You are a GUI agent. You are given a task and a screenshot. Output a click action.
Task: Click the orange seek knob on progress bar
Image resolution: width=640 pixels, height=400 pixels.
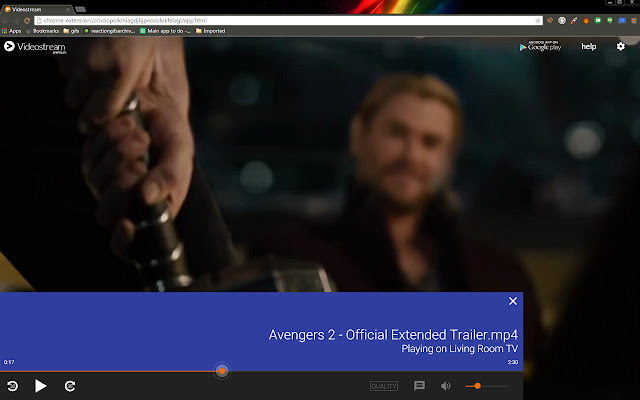tap(222, 371)
